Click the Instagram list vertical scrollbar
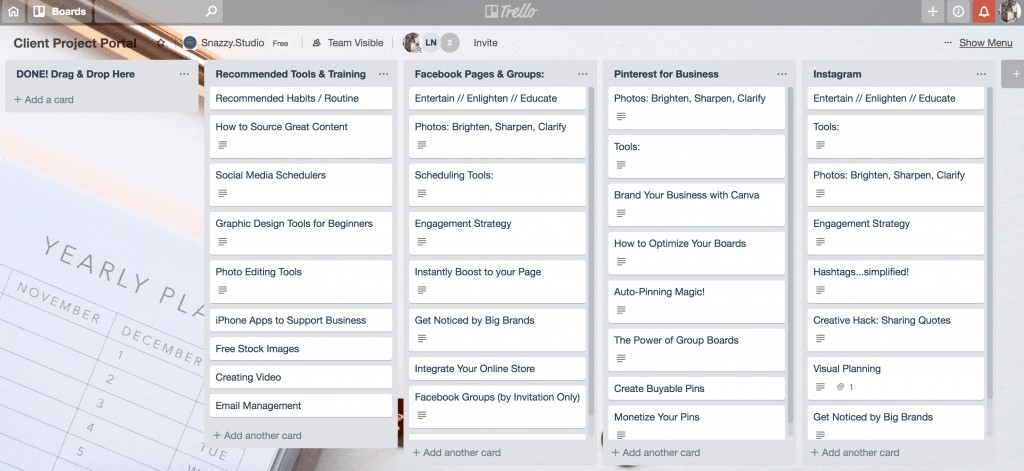The image size is (1024, 471). [990, 243]
